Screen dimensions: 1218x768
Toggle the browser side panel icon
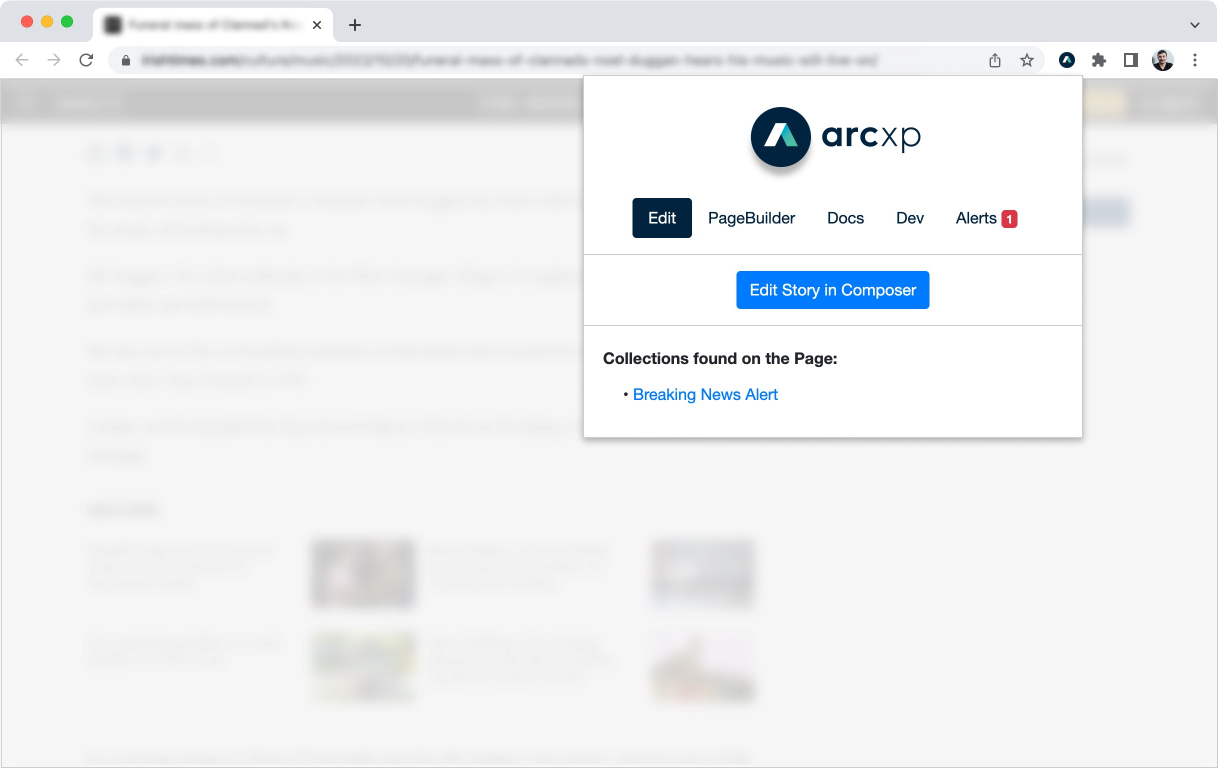pyautogui.click(x=1131, y=60)
